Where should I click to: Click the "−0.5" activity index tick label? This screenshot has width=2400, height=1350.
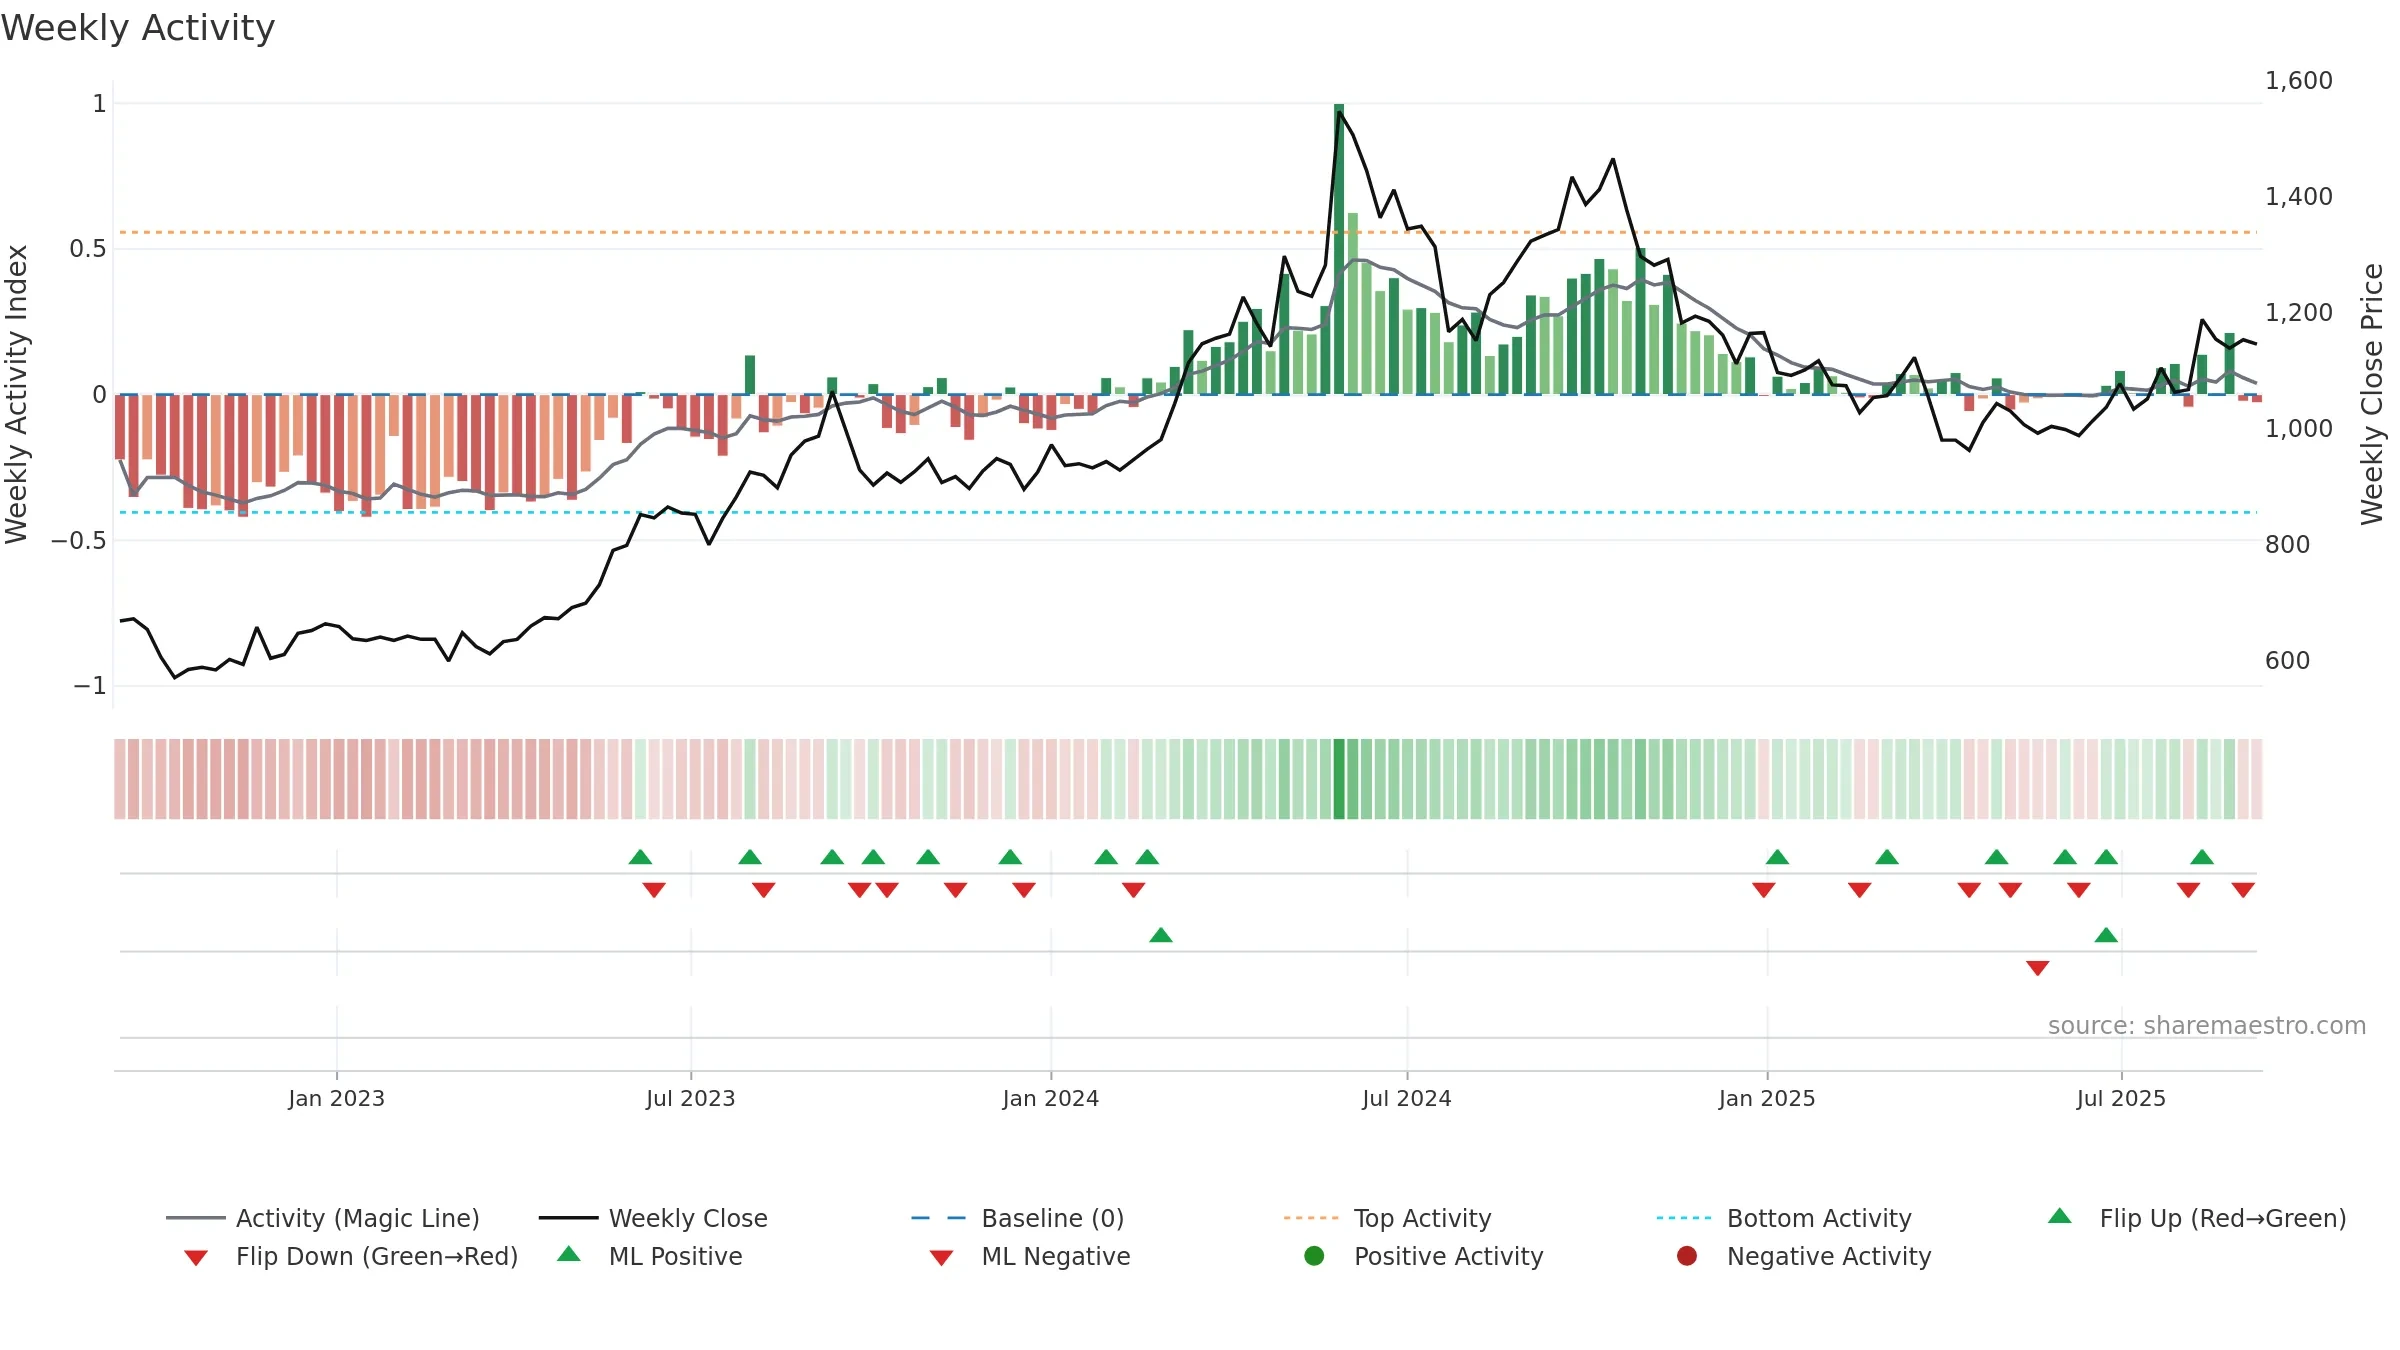click(x=79, y=541)
